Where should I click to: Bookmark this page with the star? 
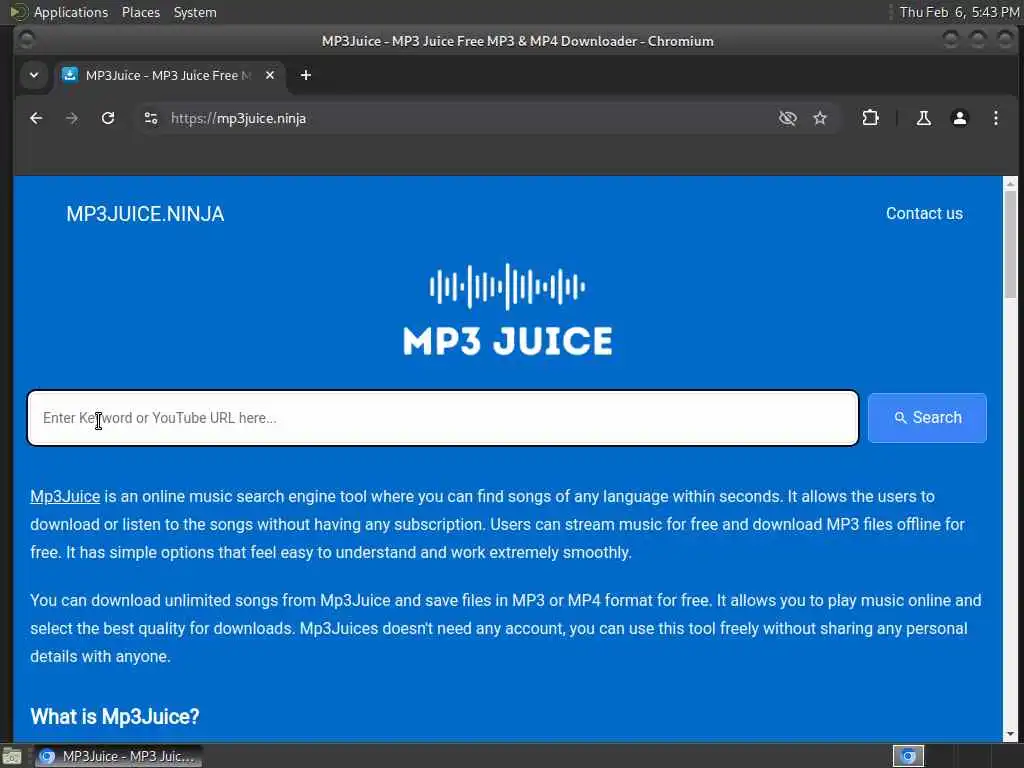point(820,118)
